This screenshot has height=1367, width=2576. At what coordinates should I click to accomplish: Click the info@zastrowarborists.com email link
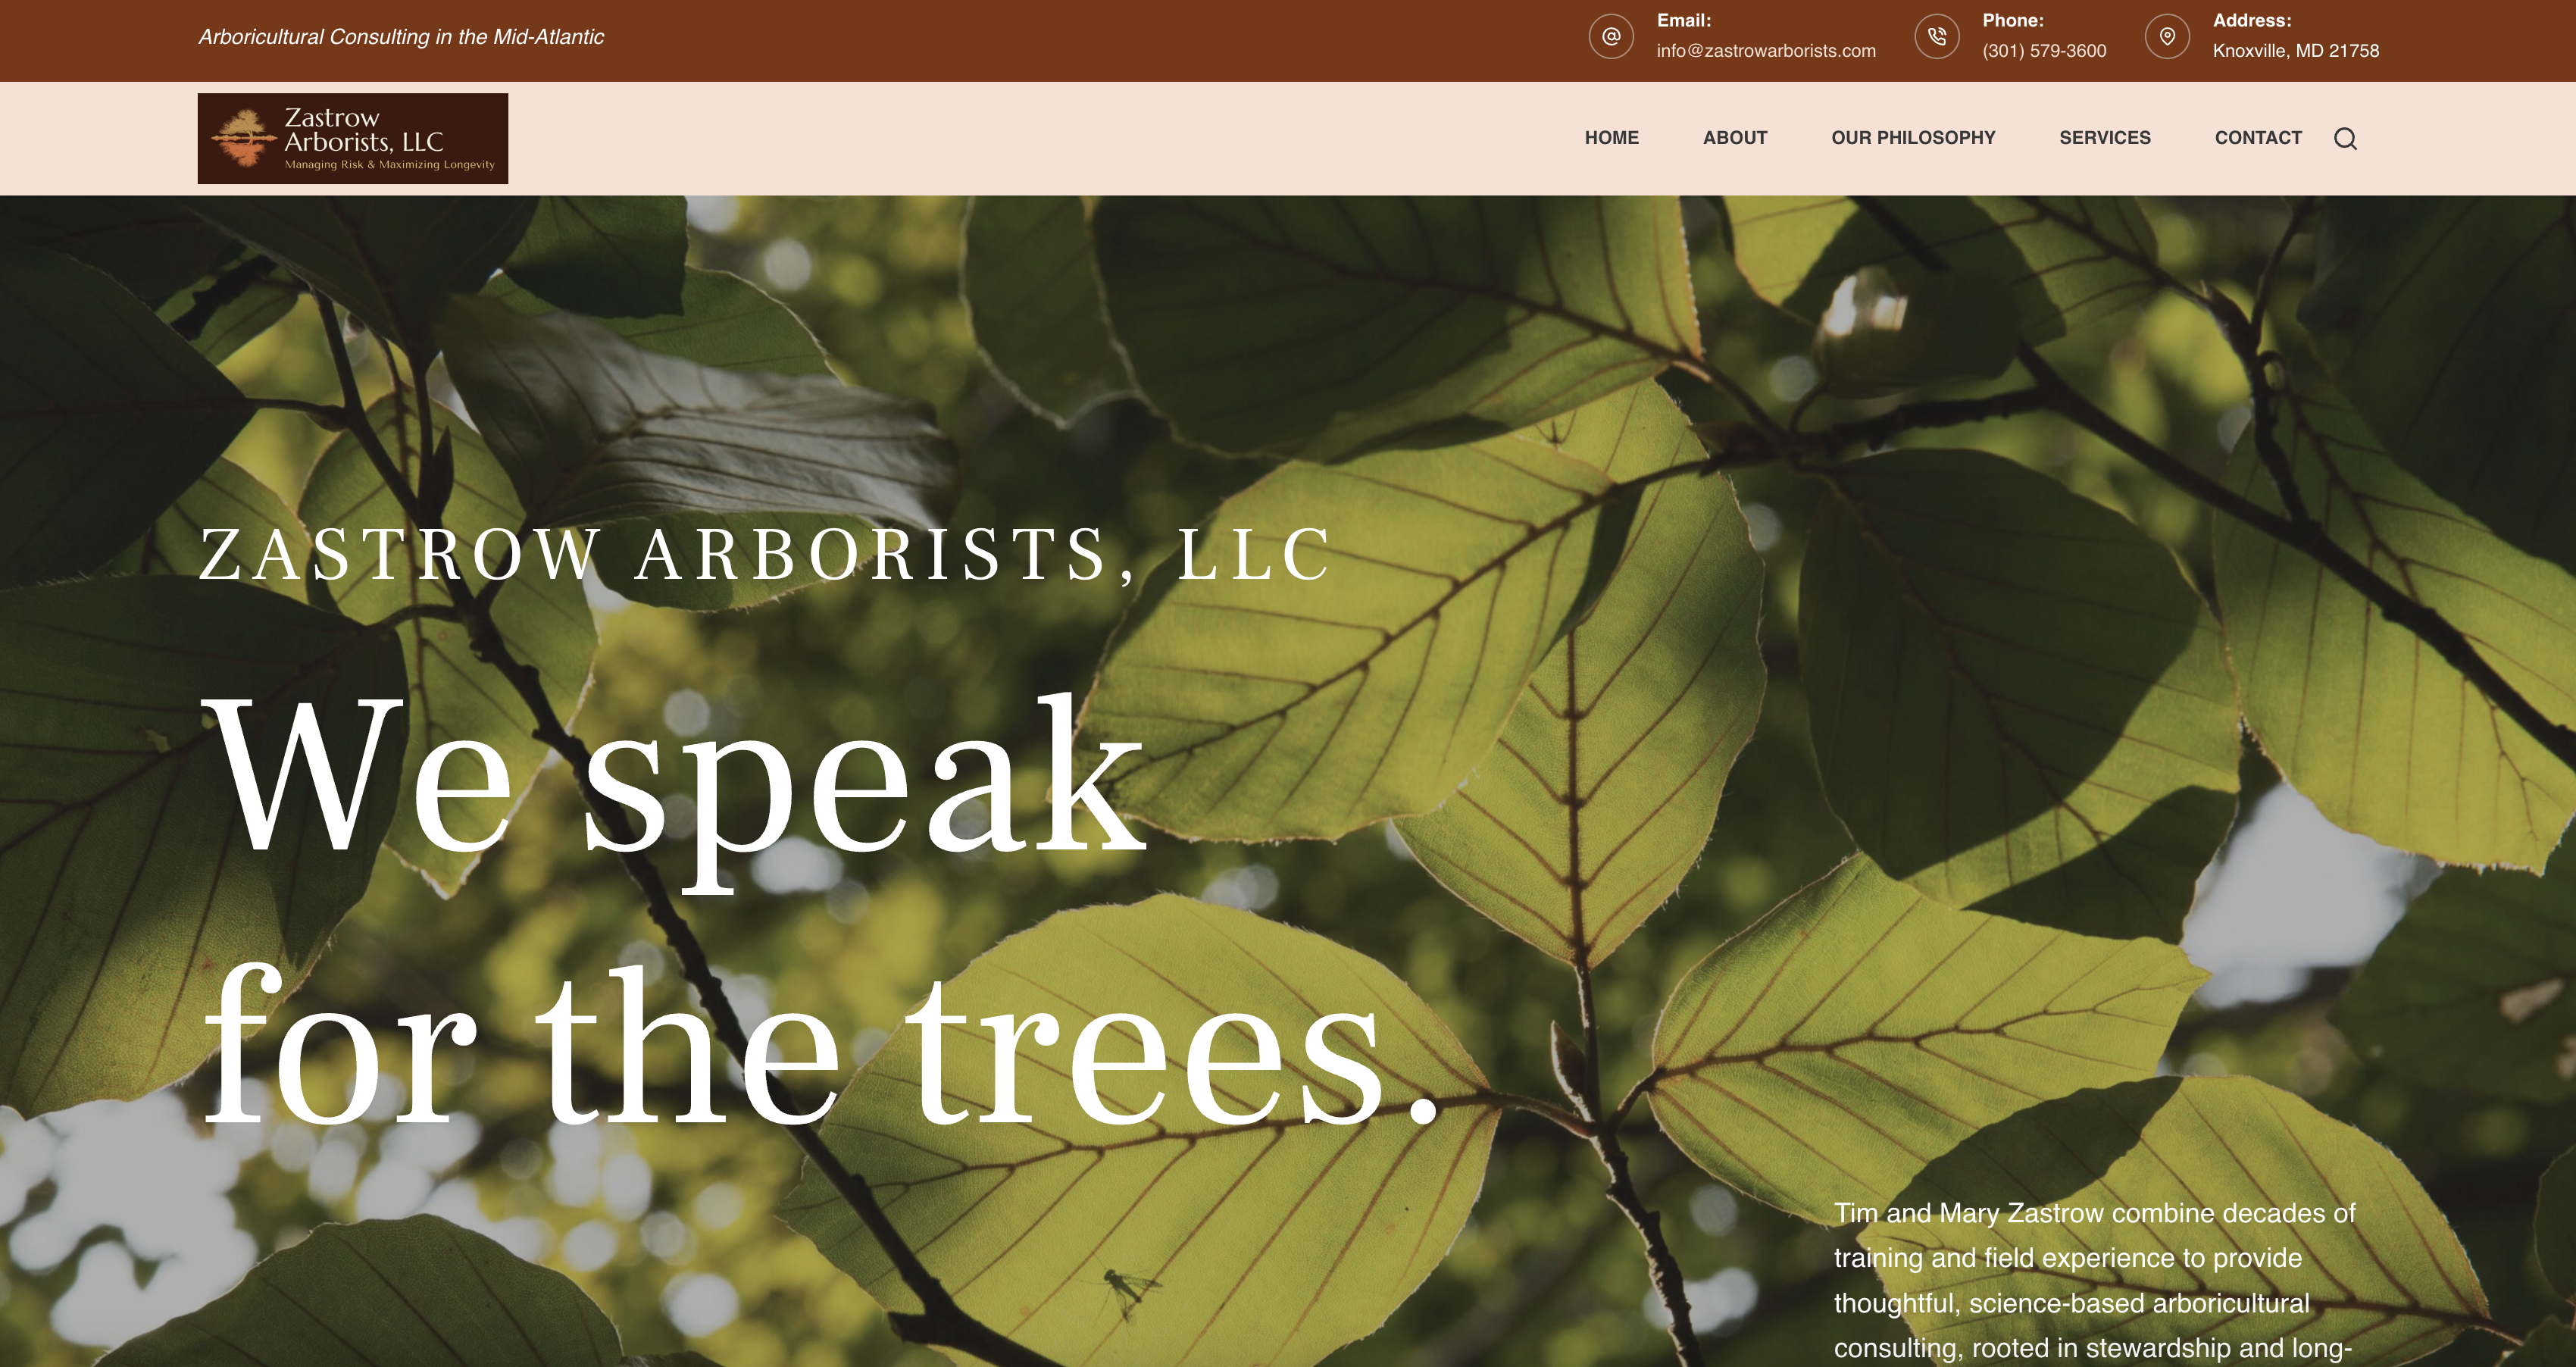(1766, 51)
